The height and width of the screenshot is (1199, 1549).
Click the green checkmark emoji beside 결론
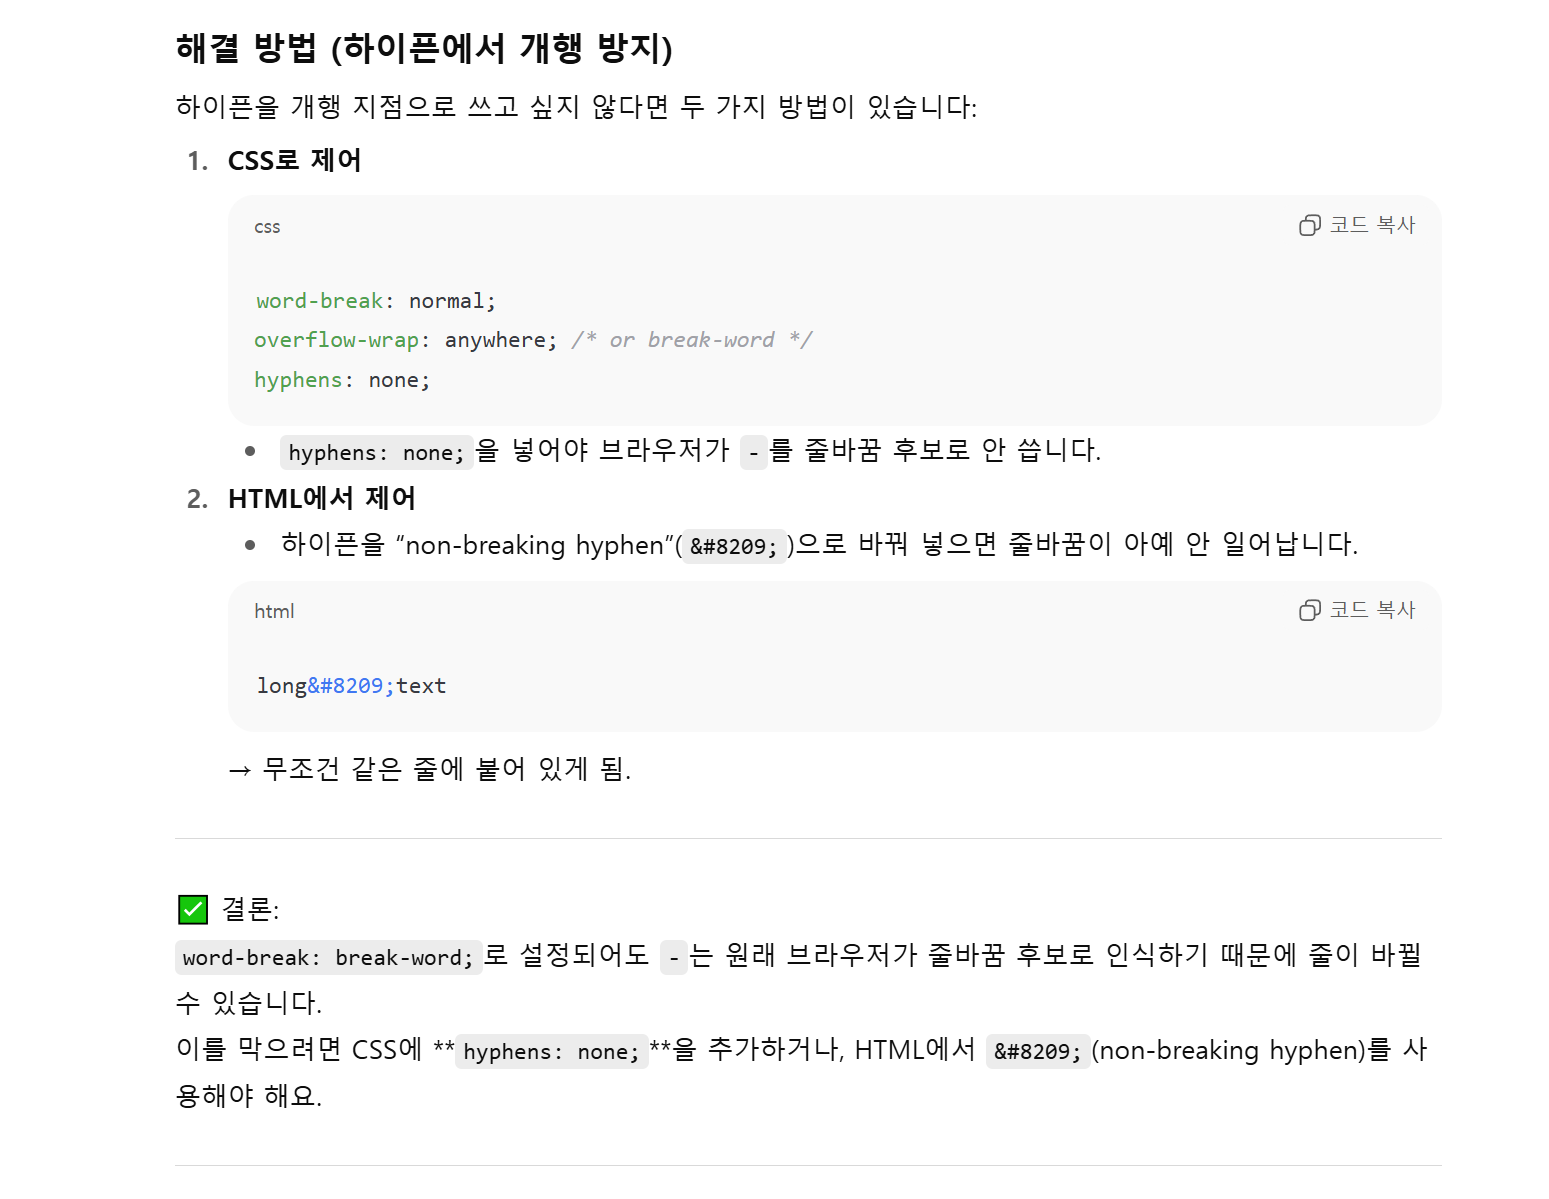(x=193, y=909)
